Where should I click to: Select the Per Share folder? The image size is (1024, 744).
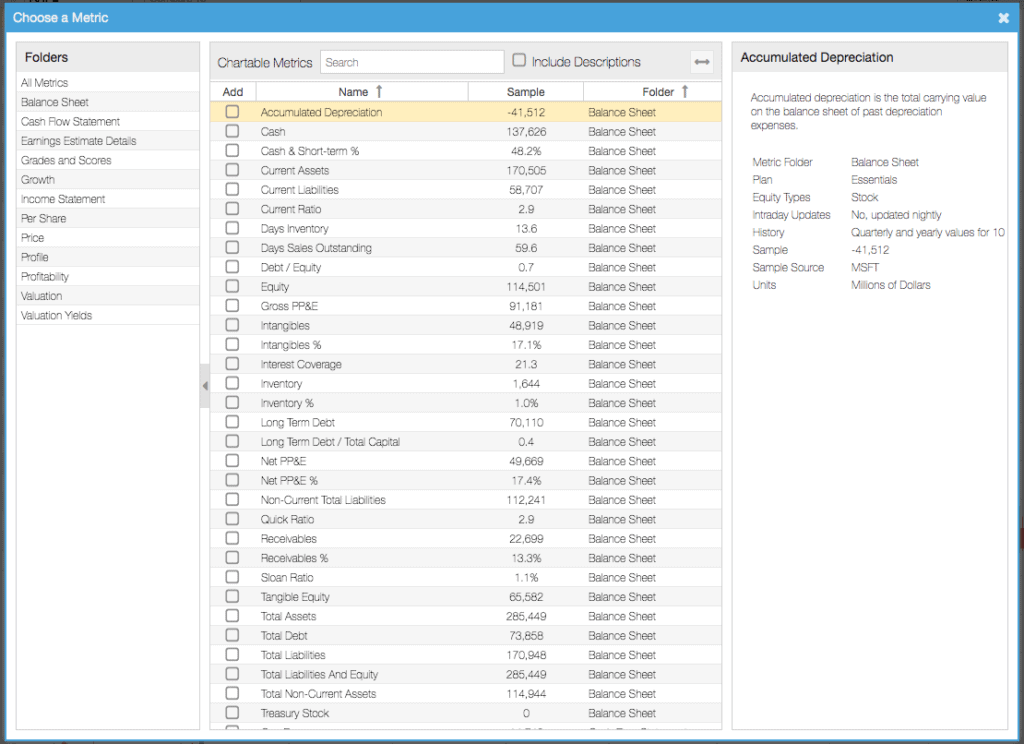[x=108, y=218]
